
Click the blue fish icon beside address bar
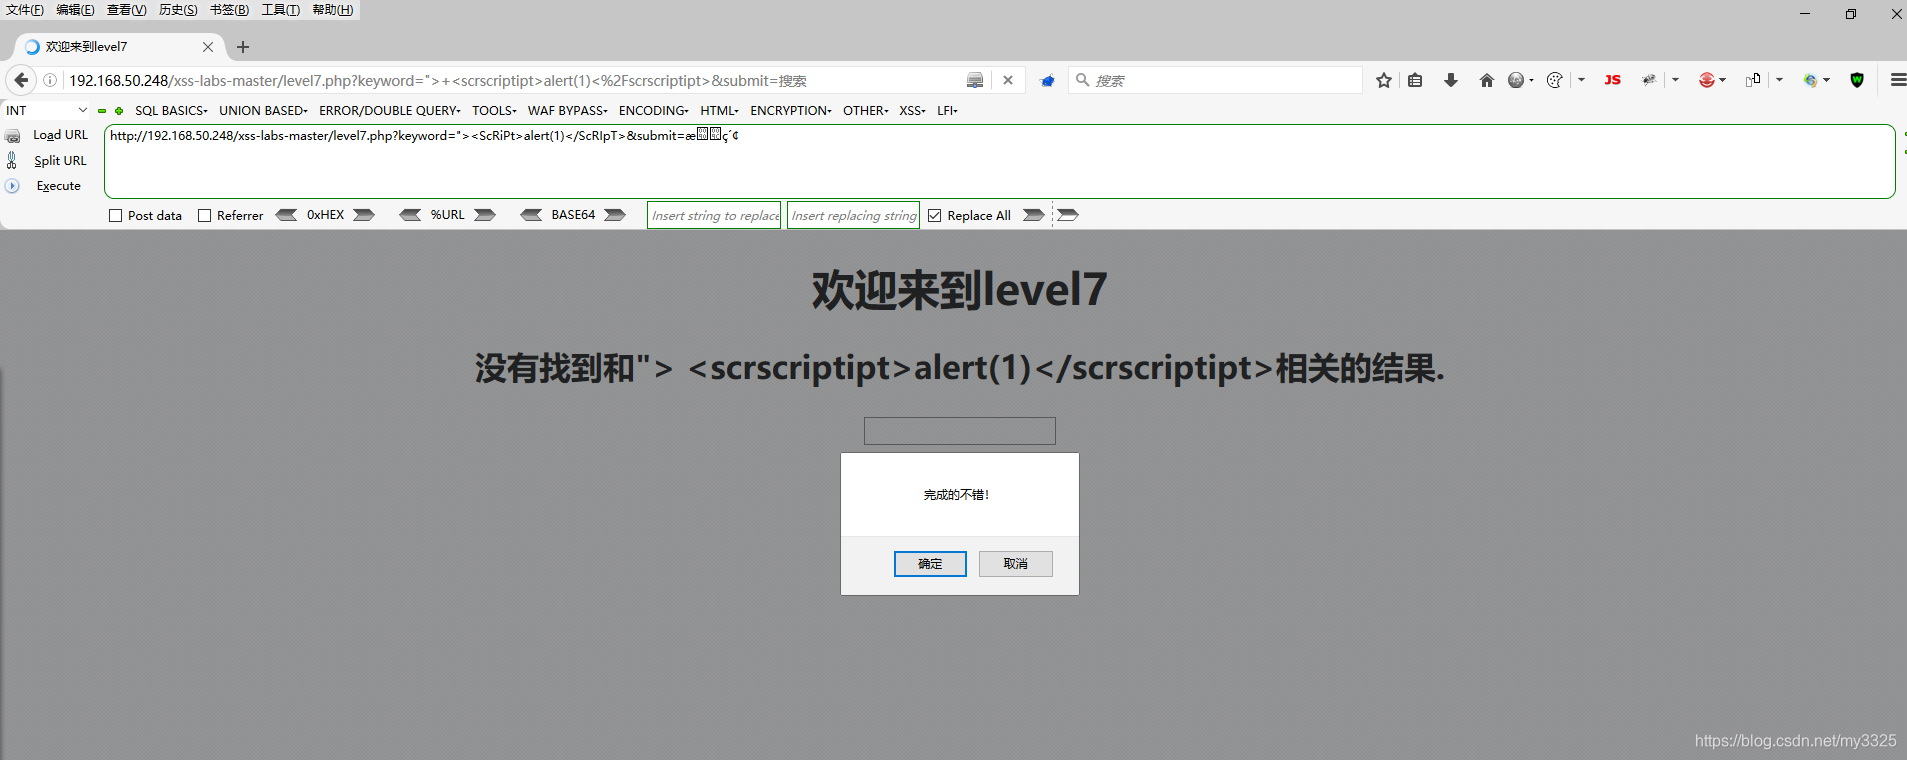click(1047, 80)
